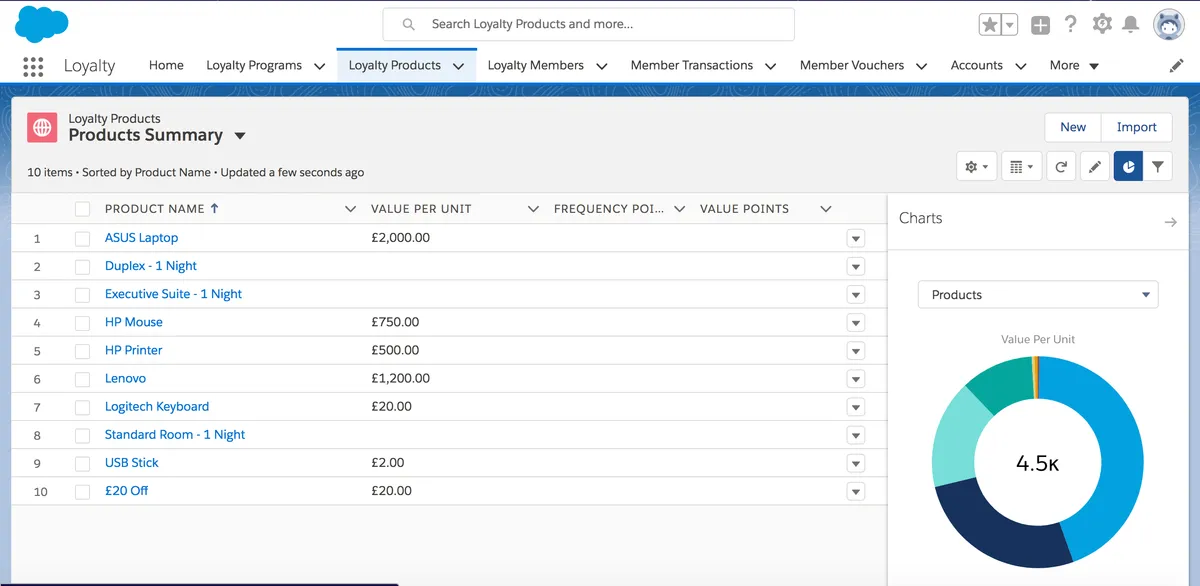The height and width of the screenshot is (586, 1200).
Task: Open the Help question mark icon
Action: 1071,24
